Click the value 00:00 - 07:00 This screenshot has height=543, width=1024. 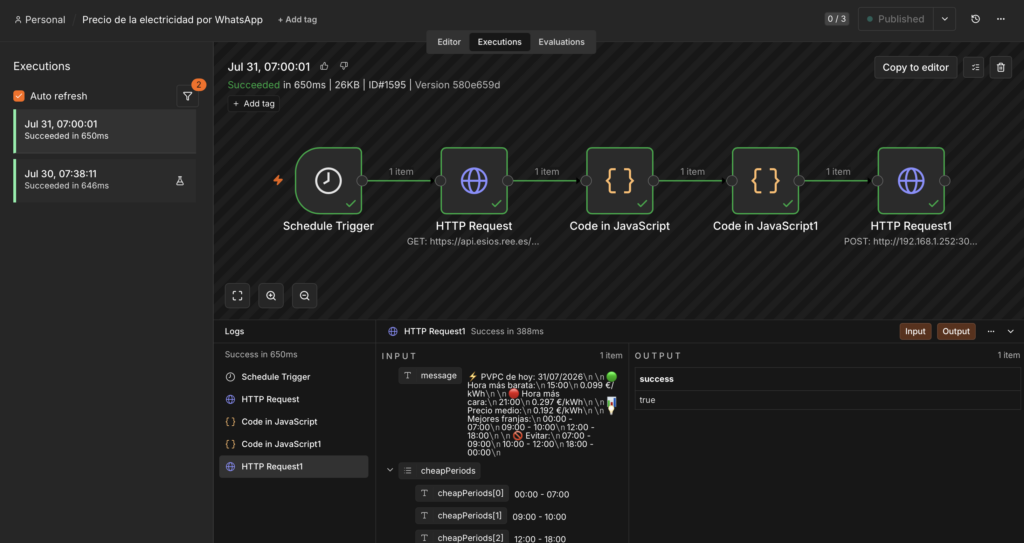541,495
